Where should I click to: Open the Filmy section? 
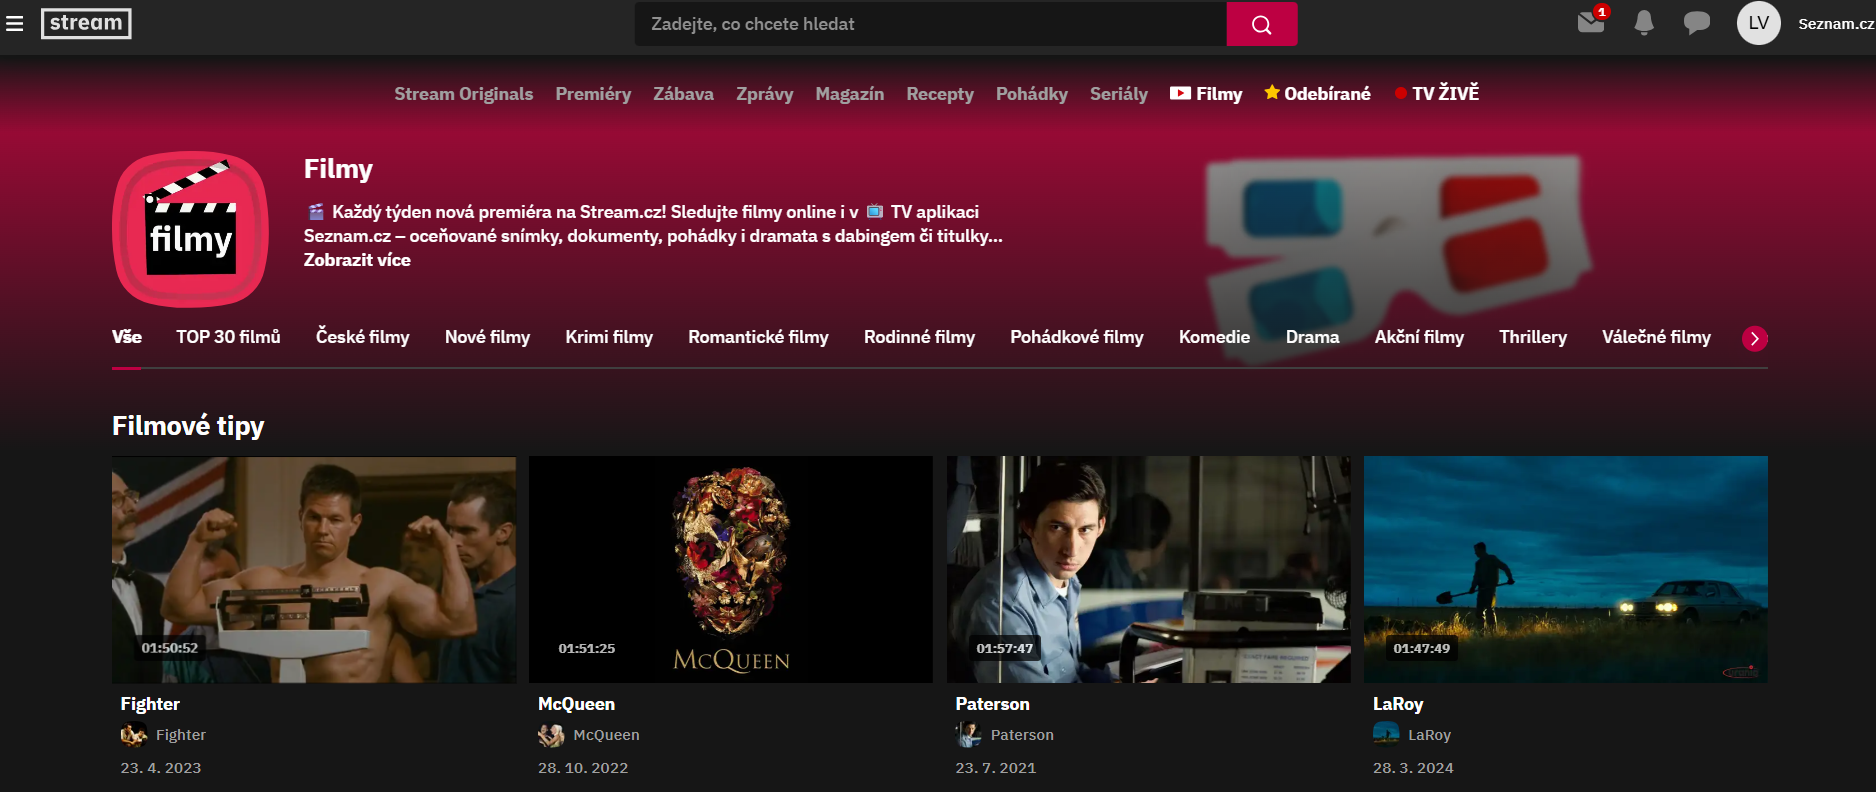coord(1206,94)
